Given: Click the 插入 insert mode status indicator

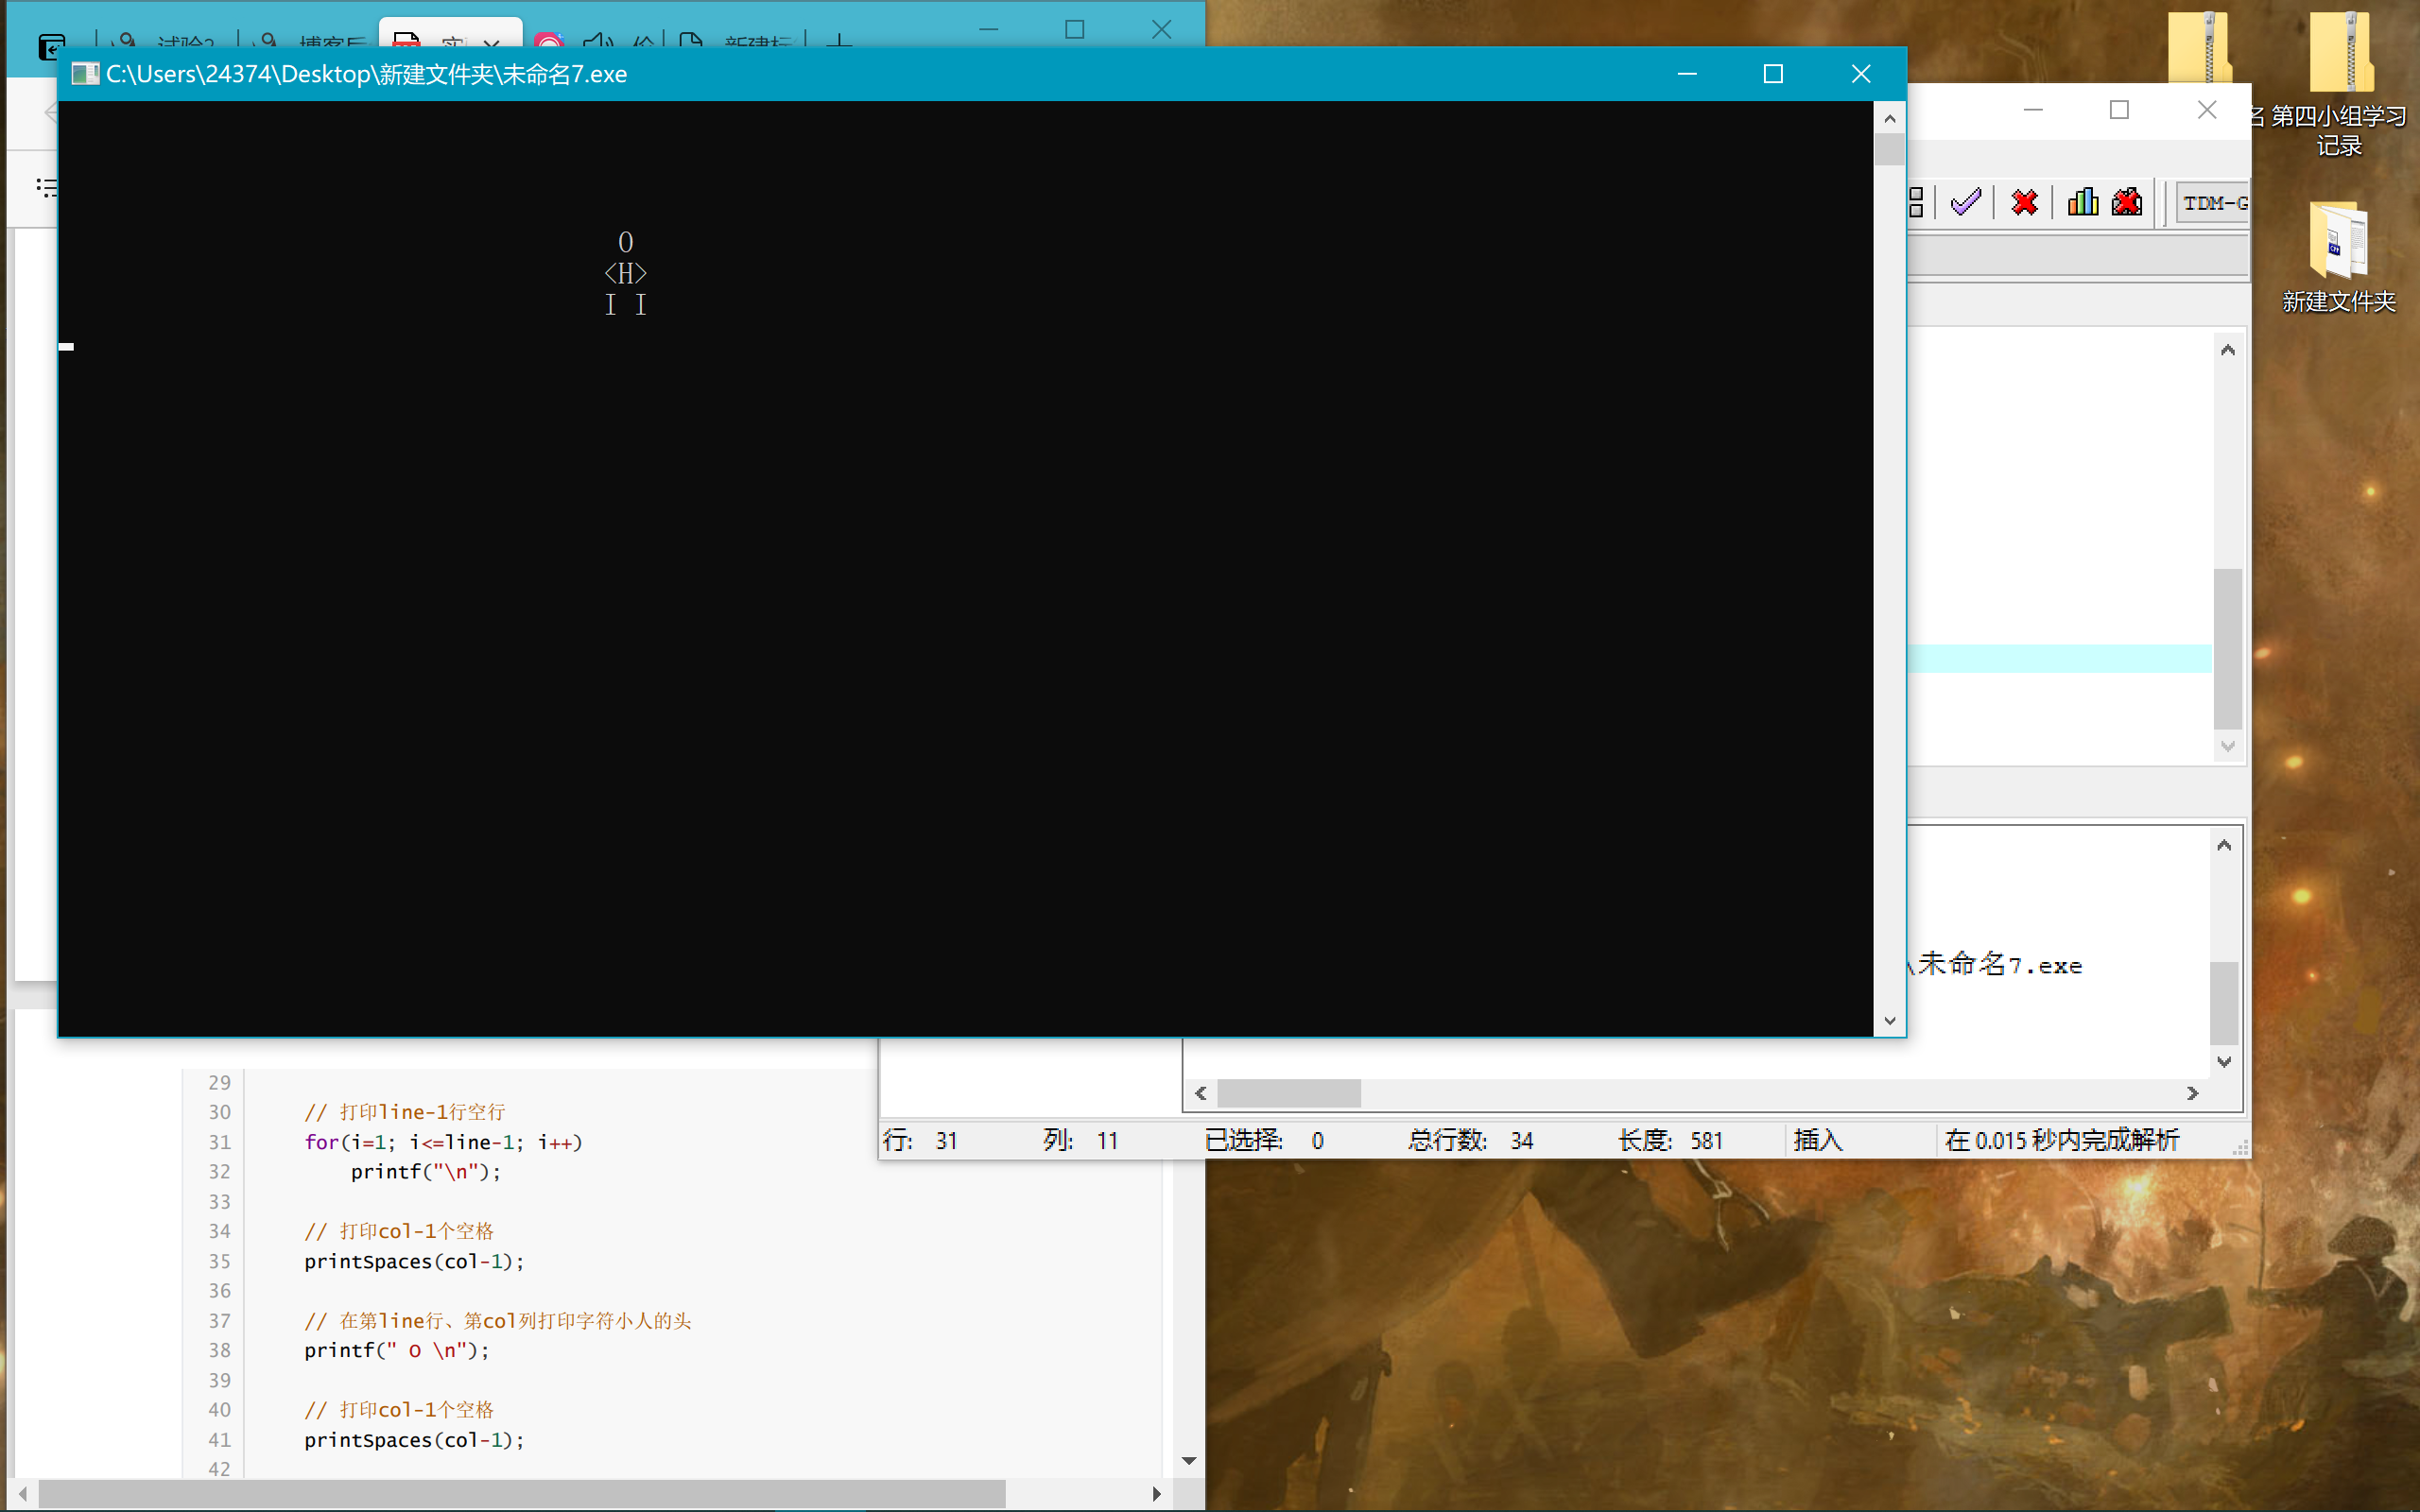Looking at the screenshot, I should coord(1817,1140).
